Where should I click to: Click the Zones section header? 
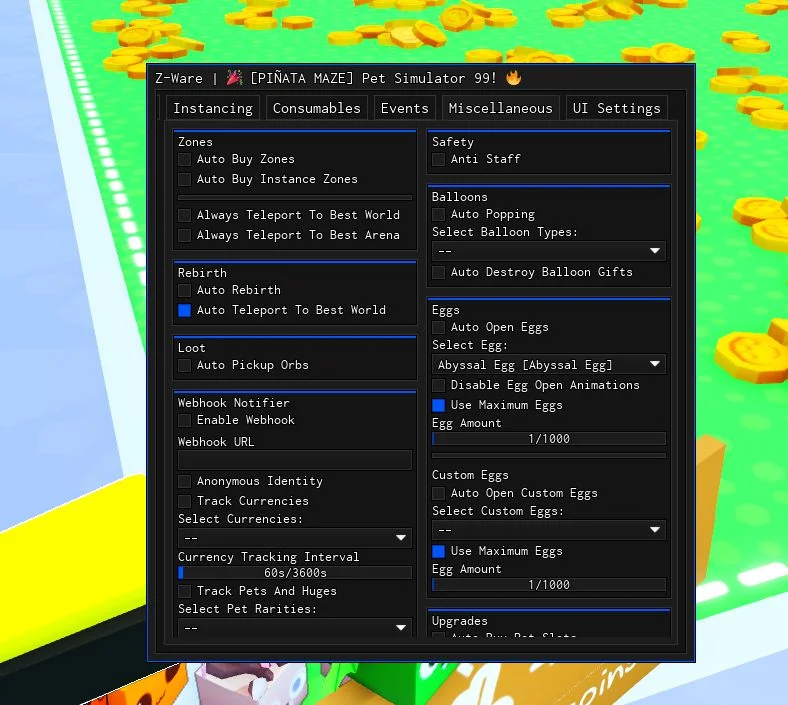(195, 142)
